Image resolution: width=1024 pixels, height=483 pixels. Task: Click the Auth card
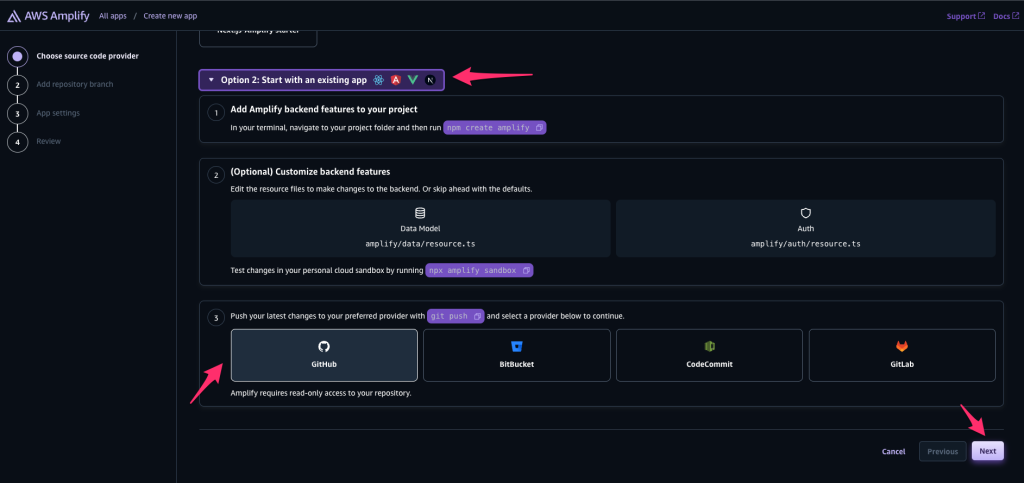click(805, 228)
